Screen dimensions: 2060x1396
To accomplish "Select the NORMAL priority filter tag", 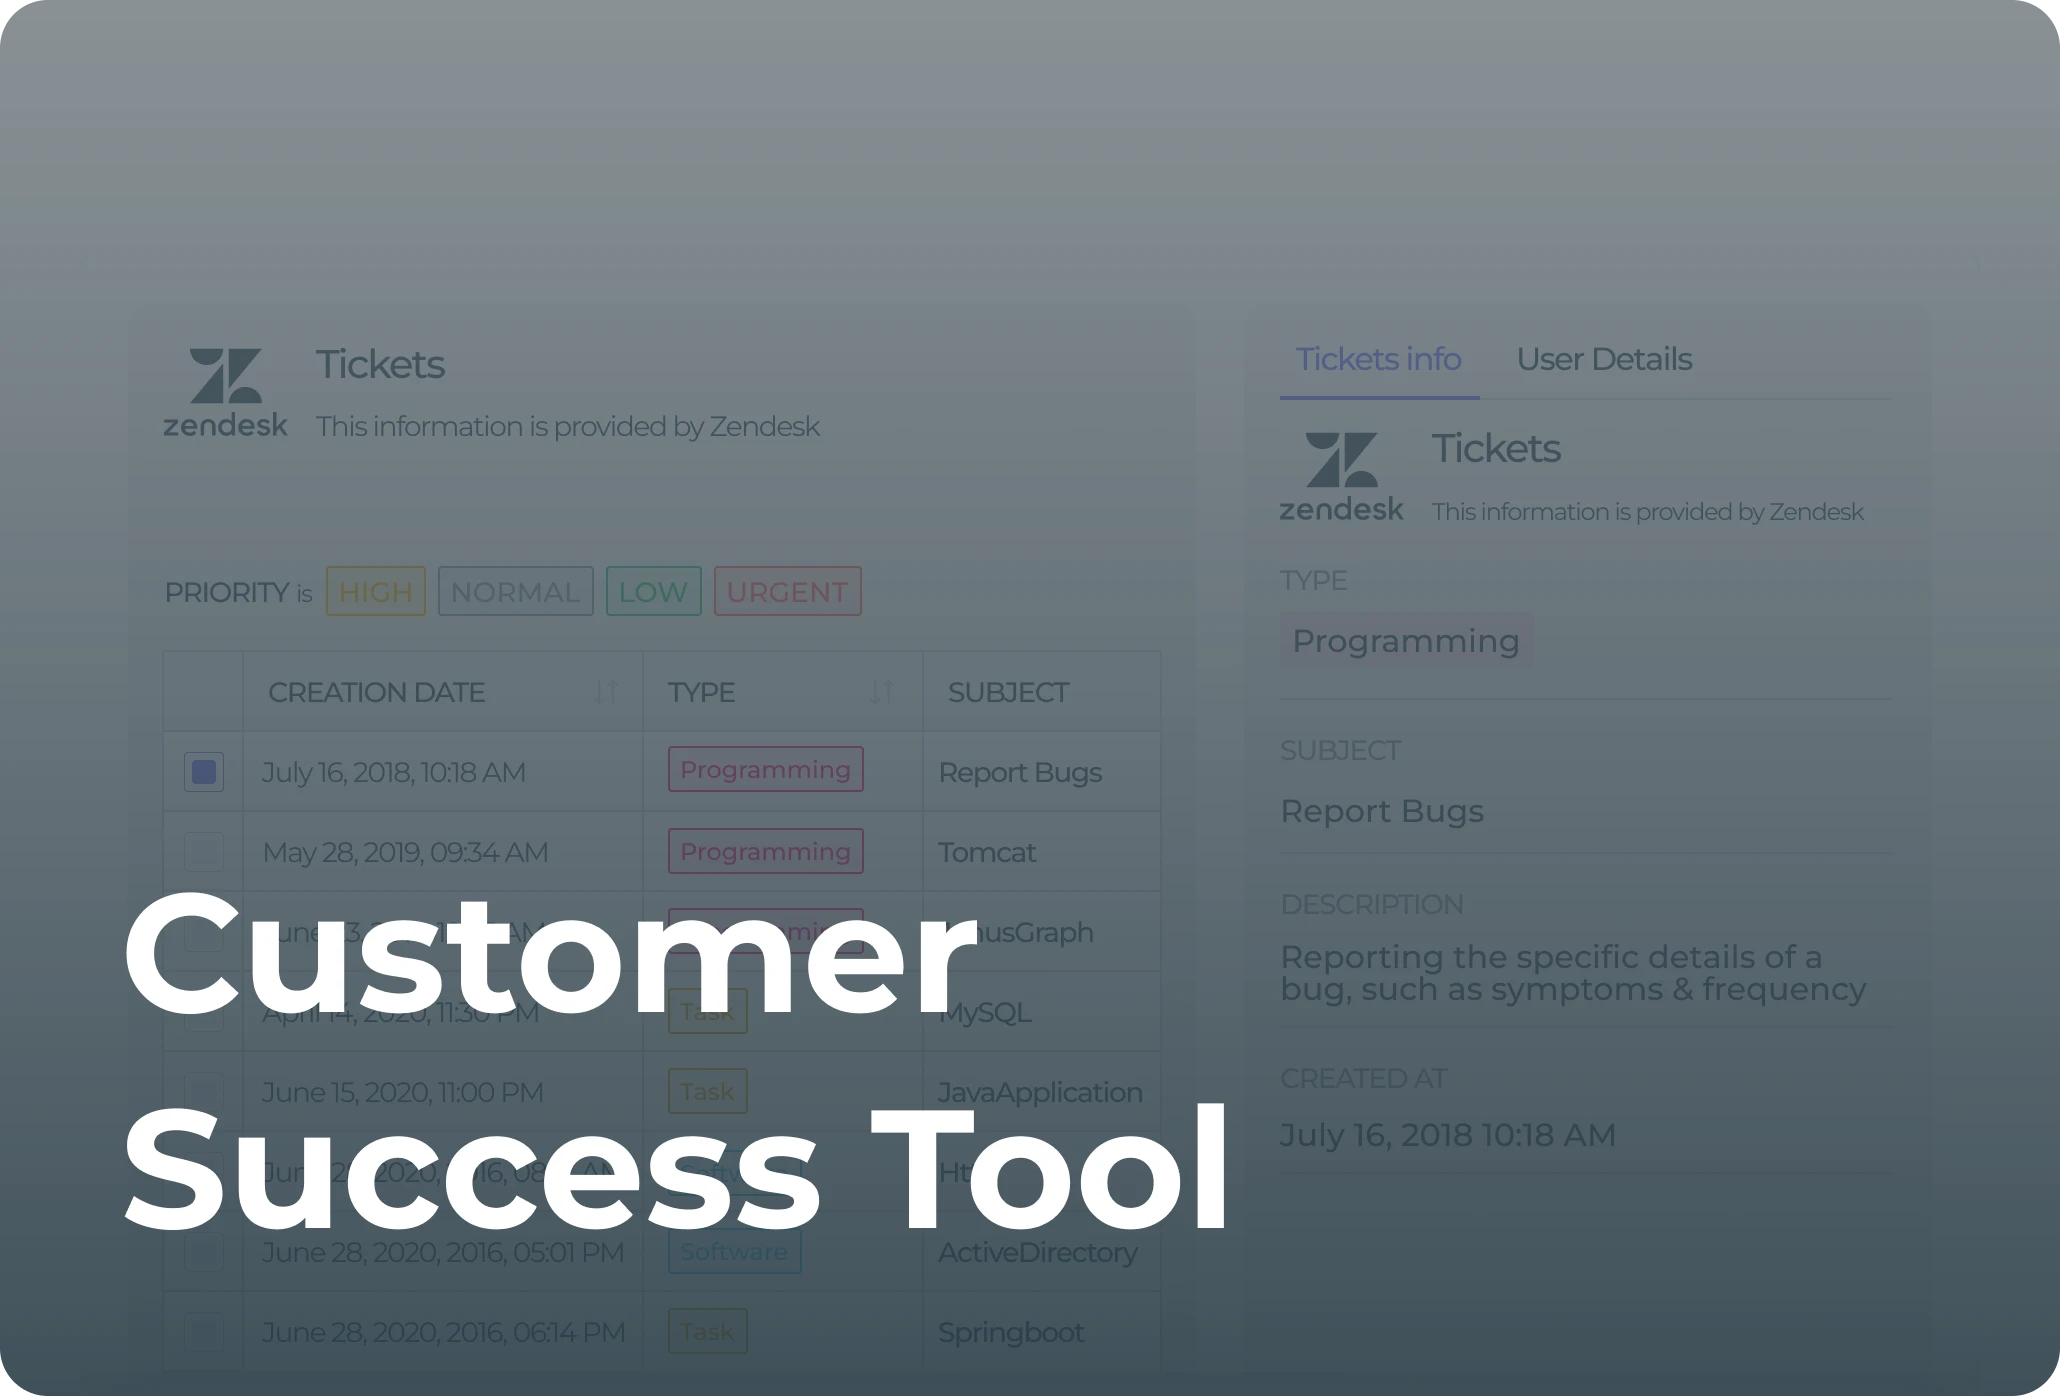I will [514, 592].
